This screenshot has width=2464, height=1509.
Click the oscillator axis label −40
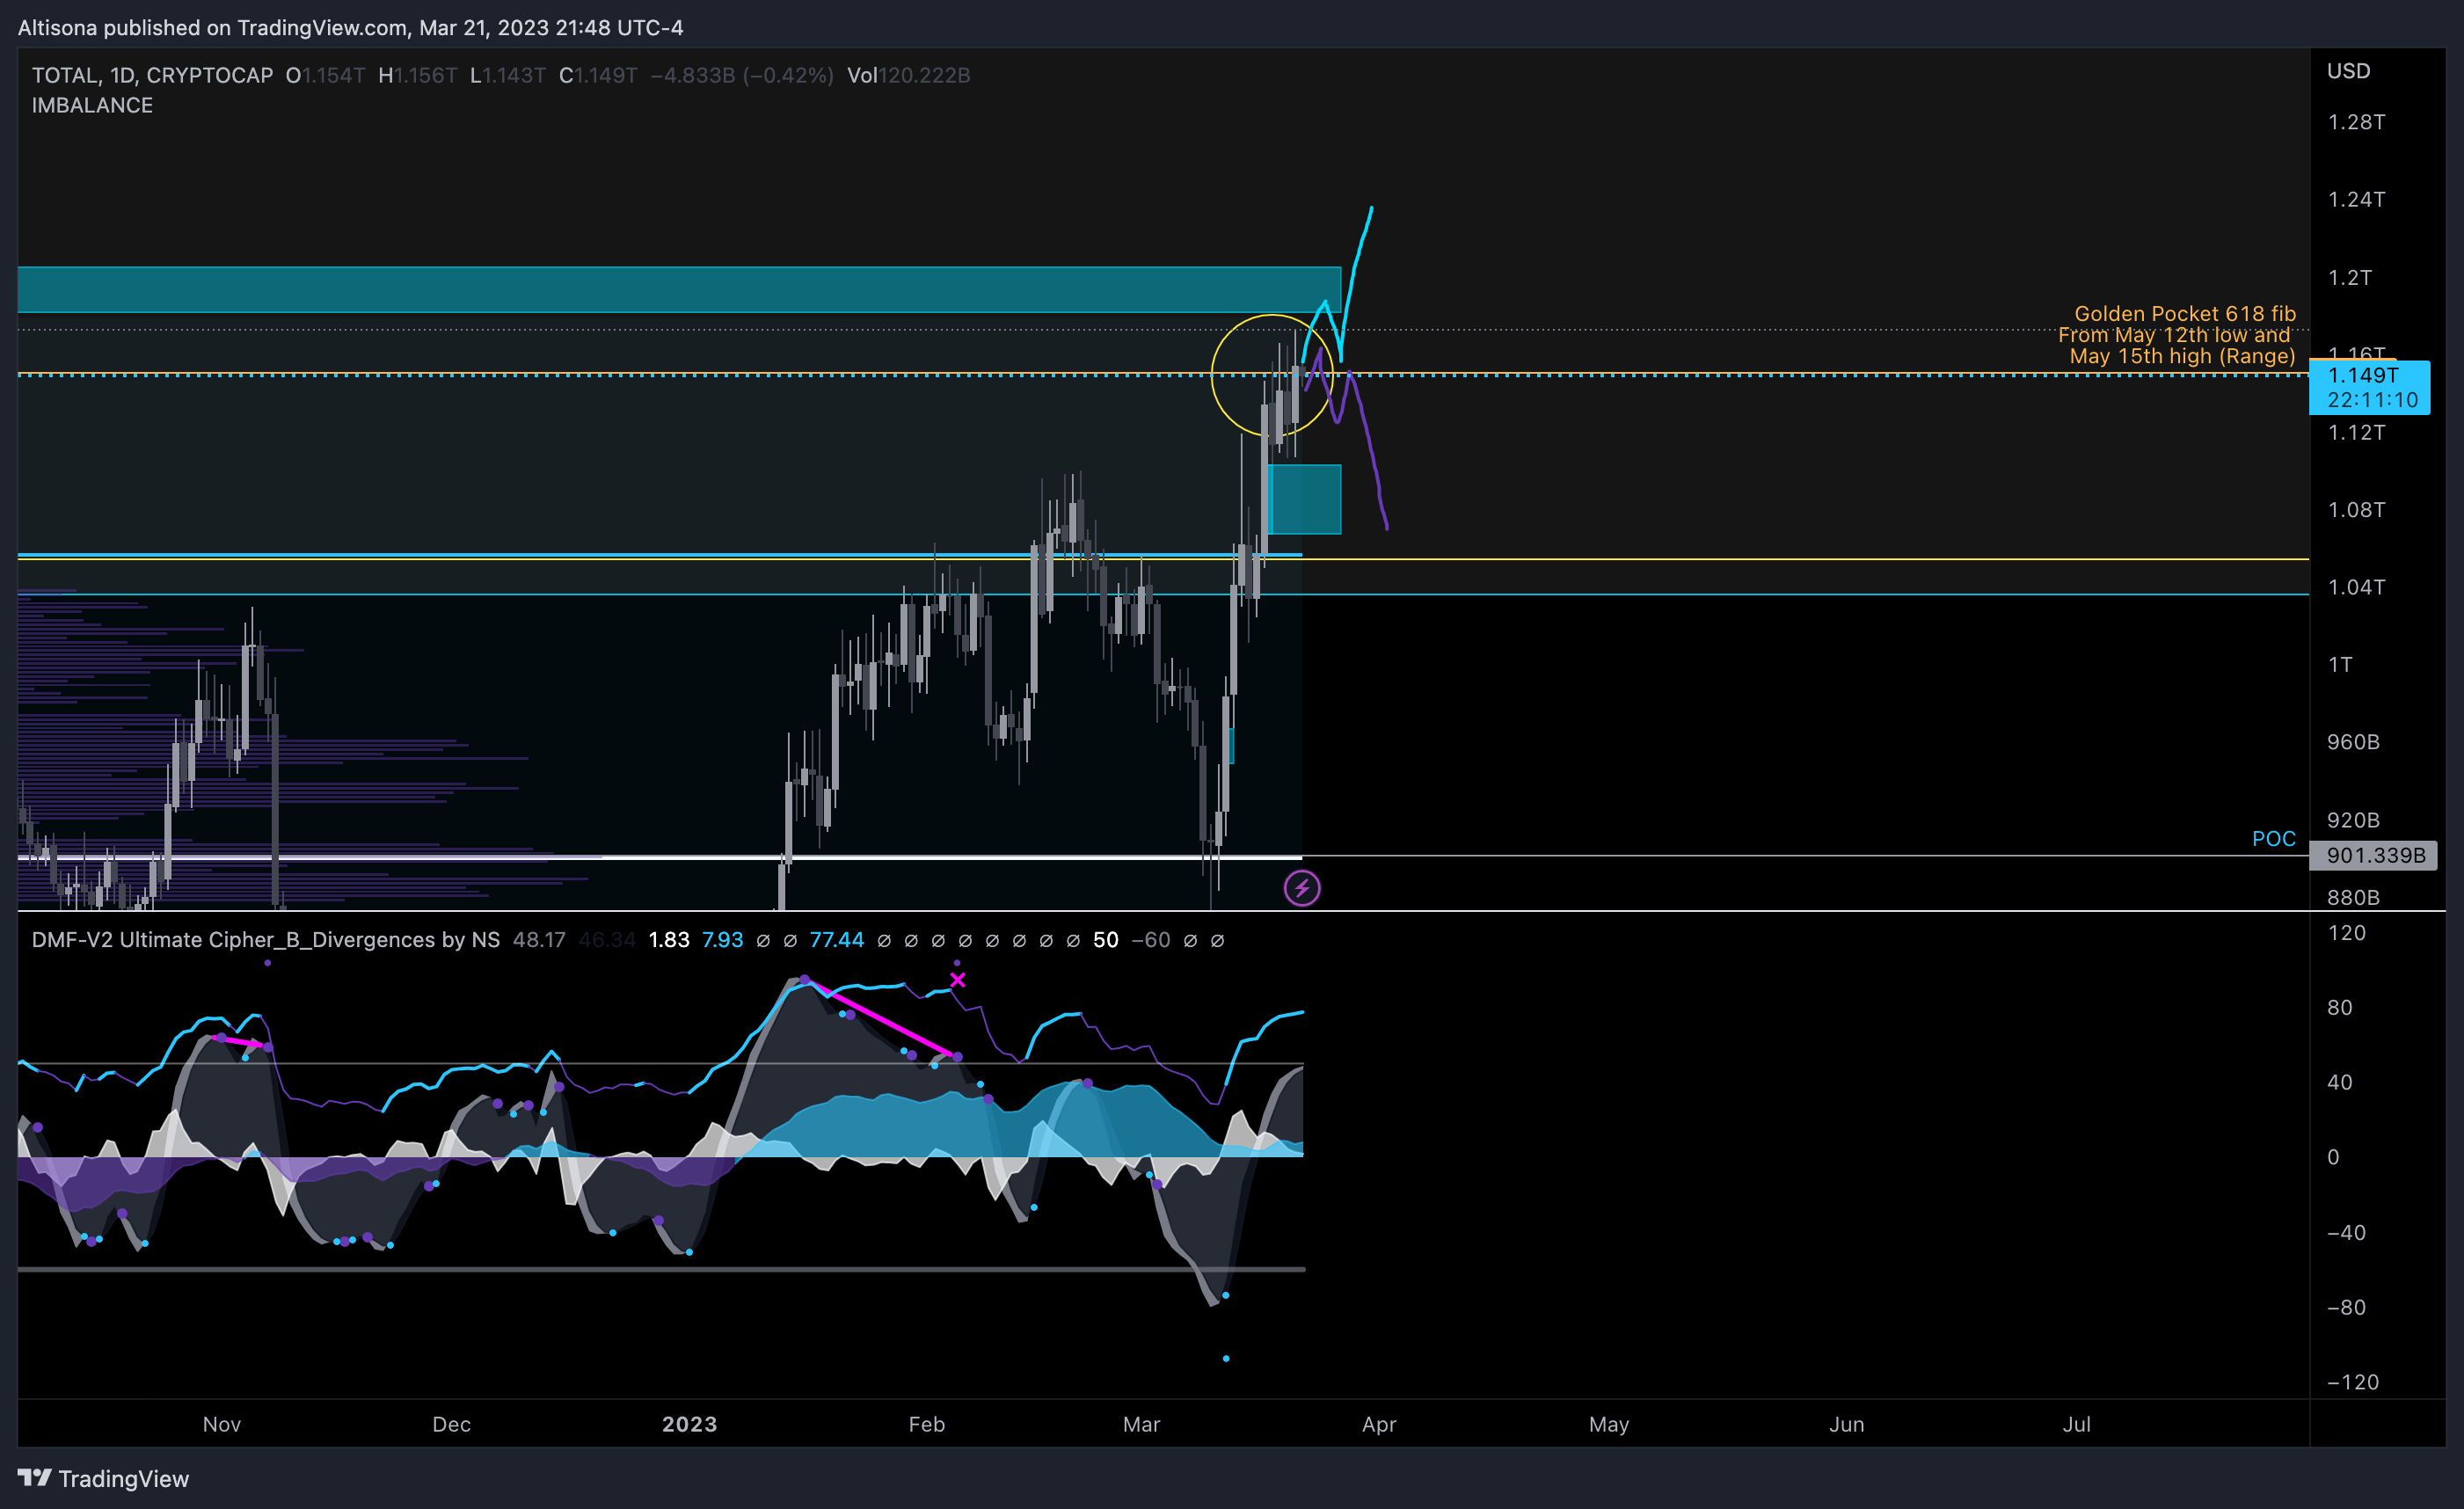click(x=2346, y=1233)
